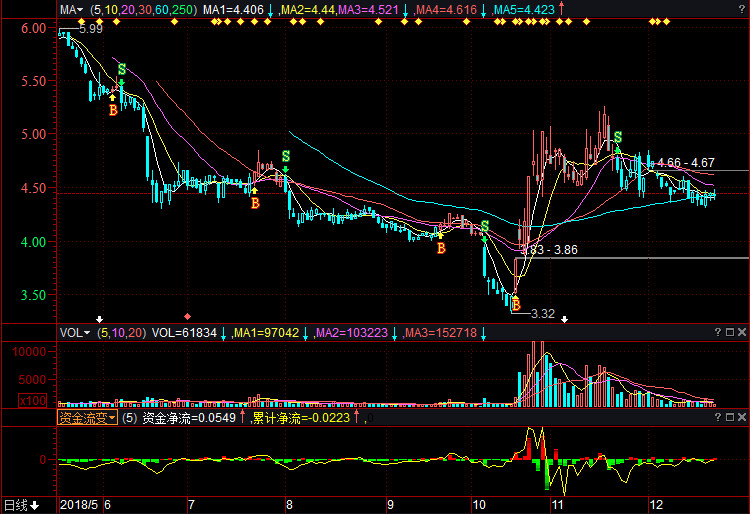The width and height of the screenshot is (750, 514).
Task: Close the VOL sub-panel
Action: click(x=742, y=332)
